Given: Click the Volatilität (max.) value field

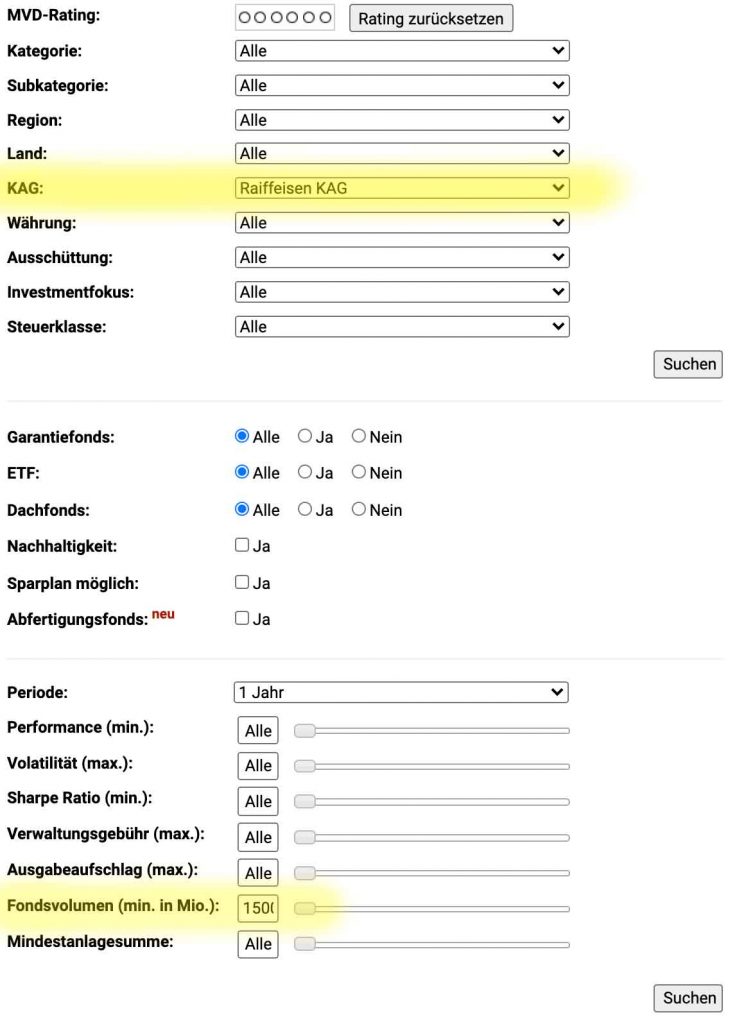Looking at the screenshot, I should click(258, 766).
